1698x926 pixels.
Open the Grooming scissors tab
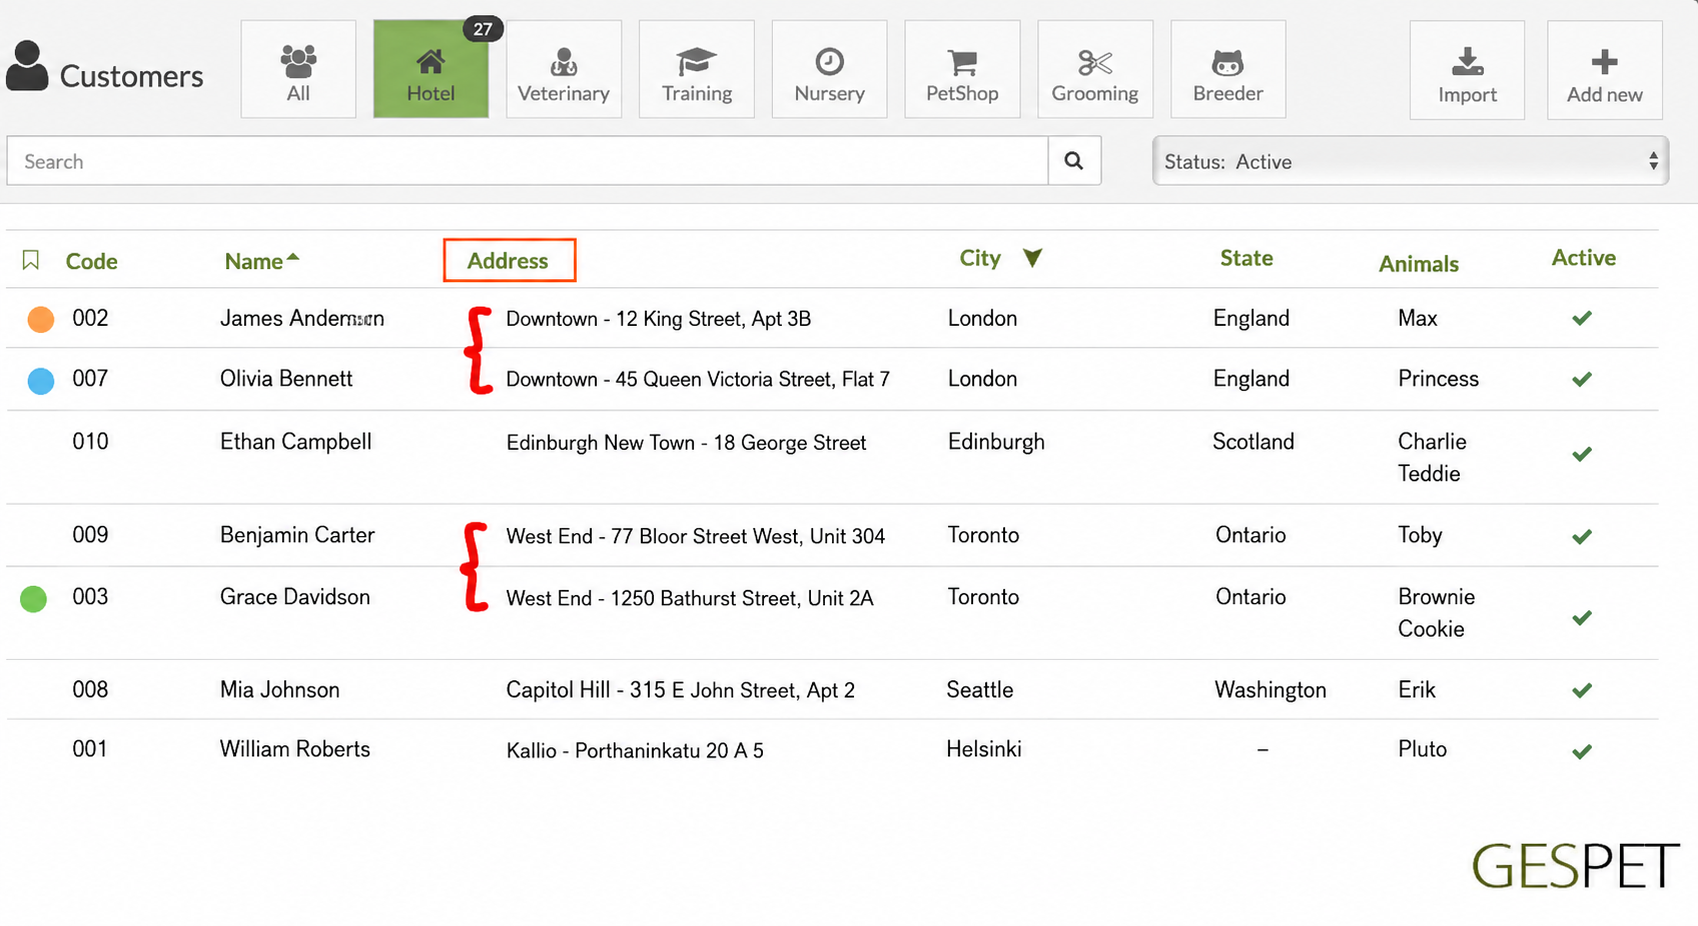coord(1095,69)
